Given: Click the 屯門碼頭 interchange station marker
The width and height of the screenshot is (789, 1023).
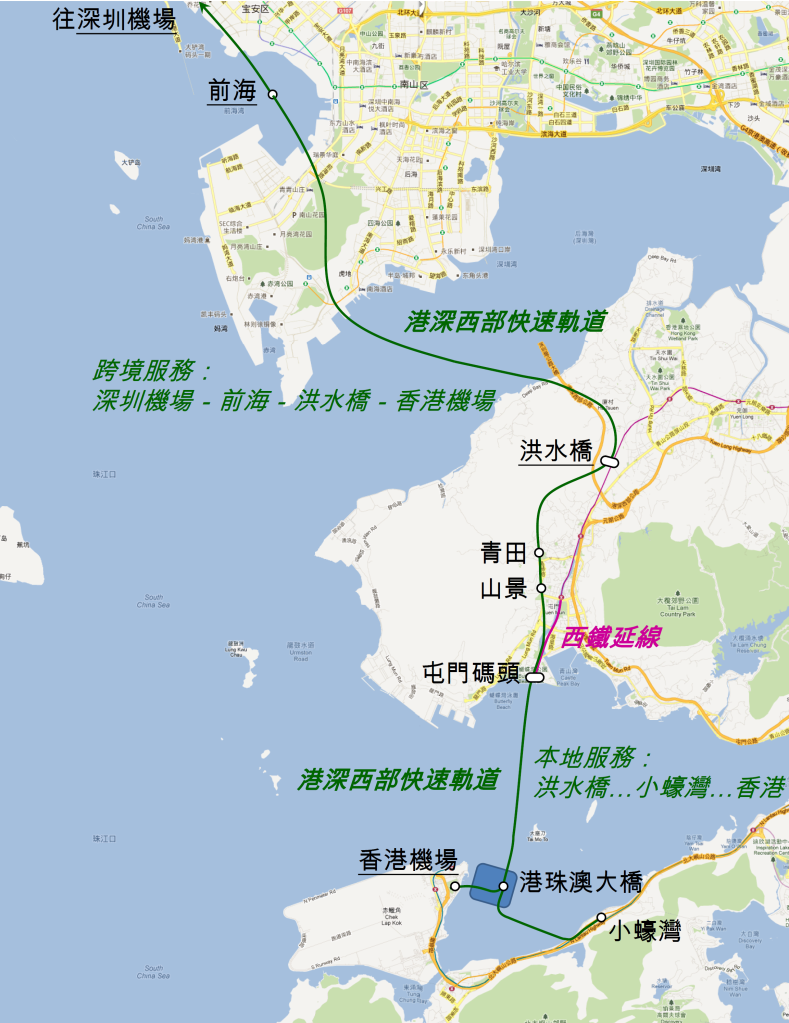Looking at the screenshot, I should (535, 677).
